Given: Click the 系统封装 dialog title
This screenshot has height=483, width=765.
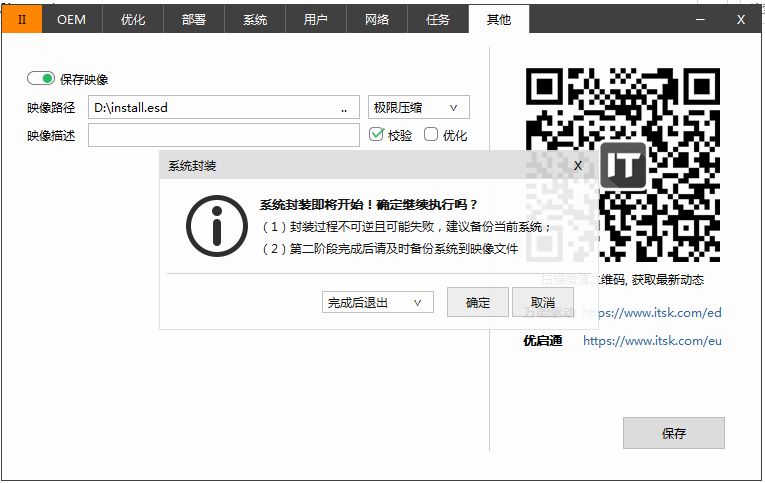Looking at the screenshot, I should point(192,166).
